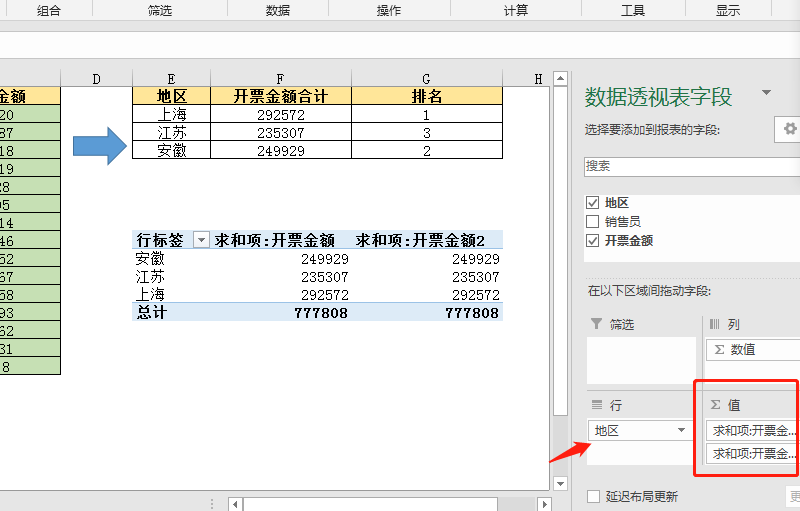Viewport: 800px width, 511px height.
Task: Click the horizontal scrollbar left arrow
Action: click(235, 504)
